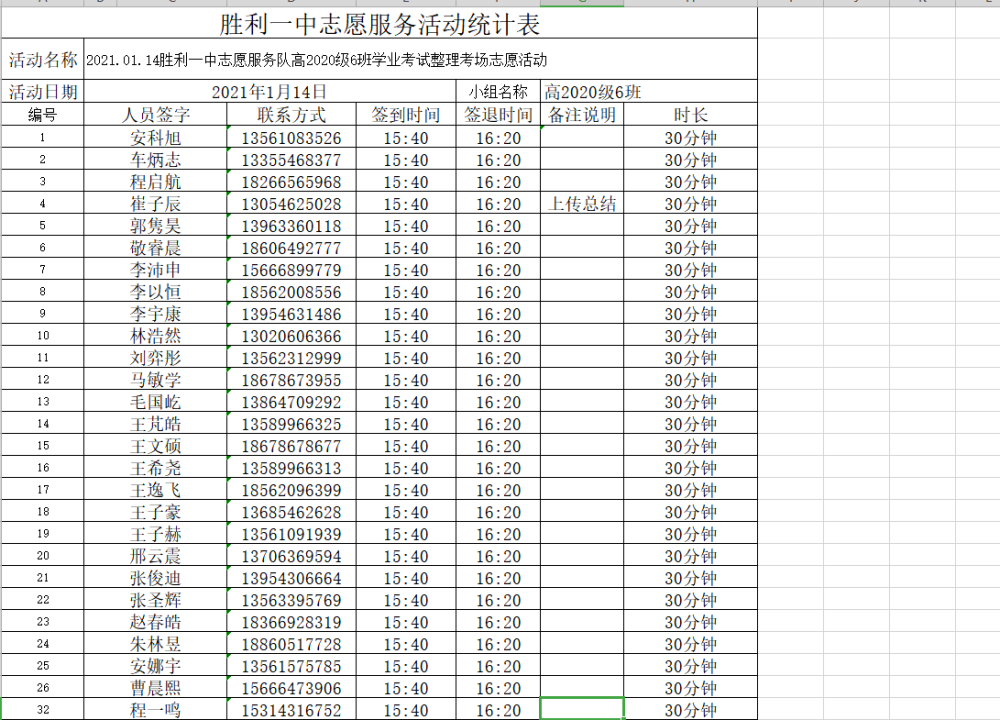Select phone number 13561083526

point(291,137)
